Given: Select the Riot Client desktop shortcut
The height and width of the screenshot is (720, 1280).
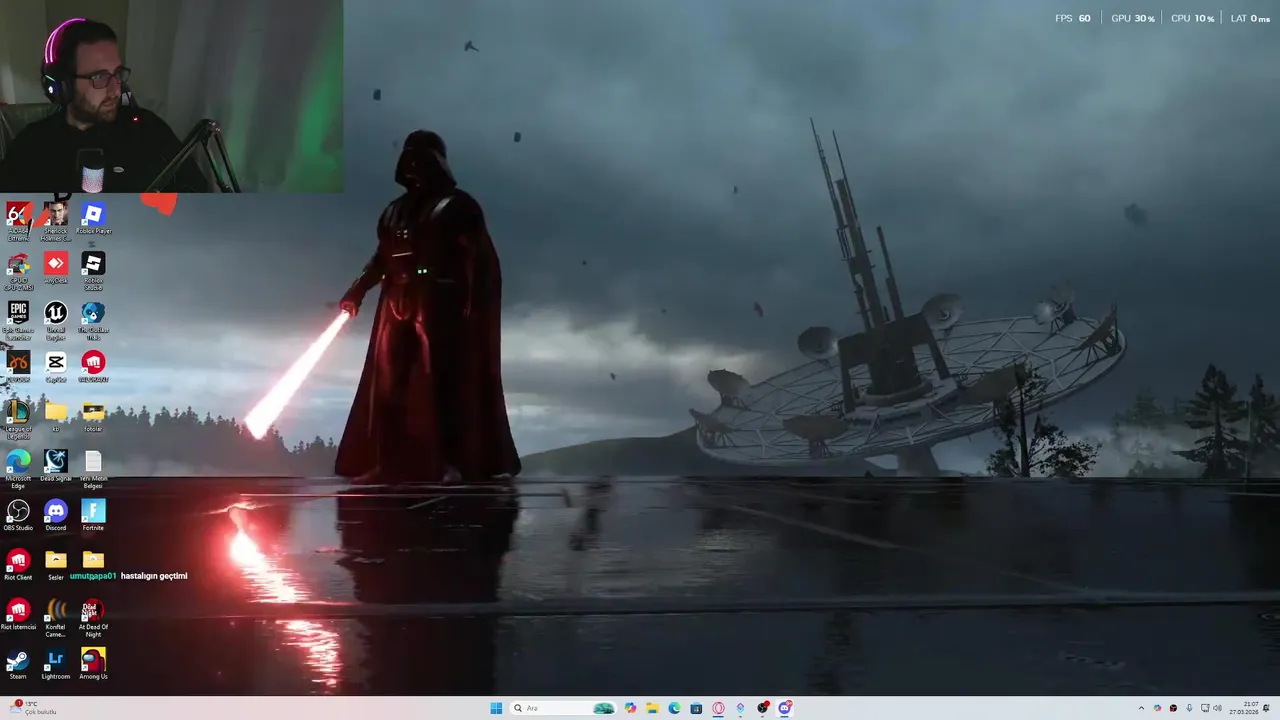Looking at the screenshot, I should 18,565.
